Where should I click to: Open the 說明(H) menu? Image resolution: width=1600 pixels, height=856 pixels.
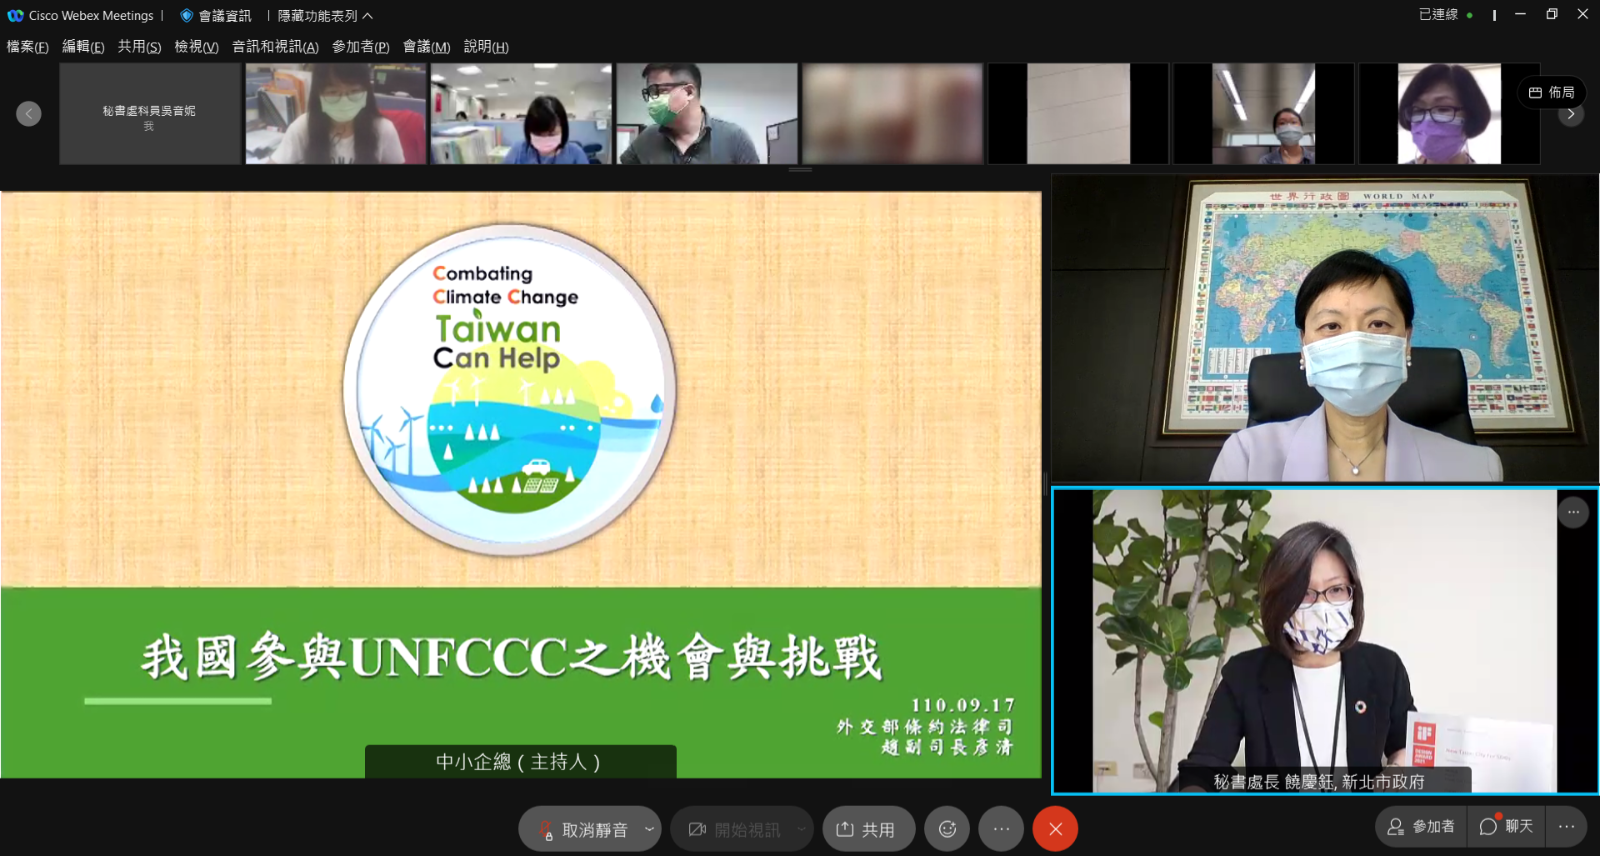[486, 47]
